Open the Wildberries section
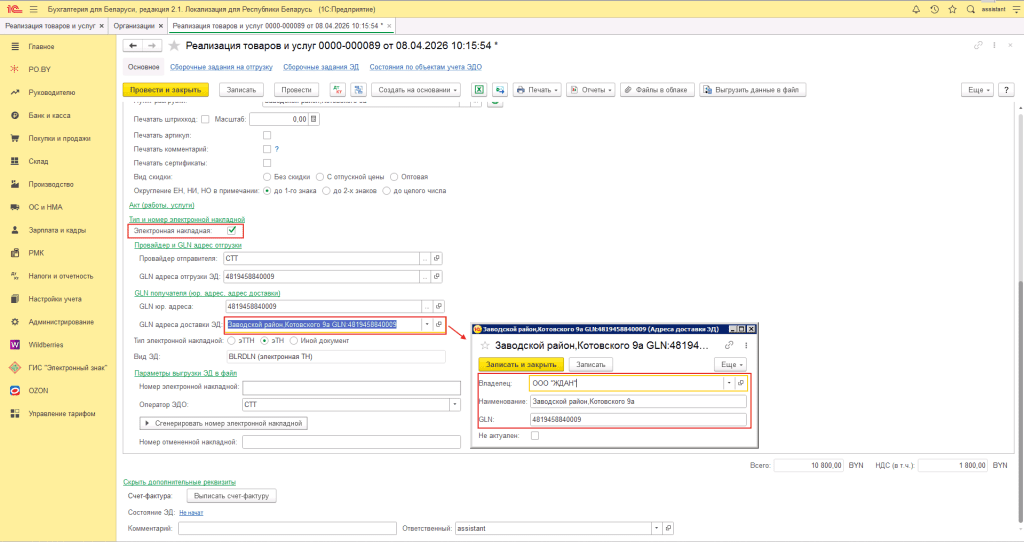 click(46, 345)
